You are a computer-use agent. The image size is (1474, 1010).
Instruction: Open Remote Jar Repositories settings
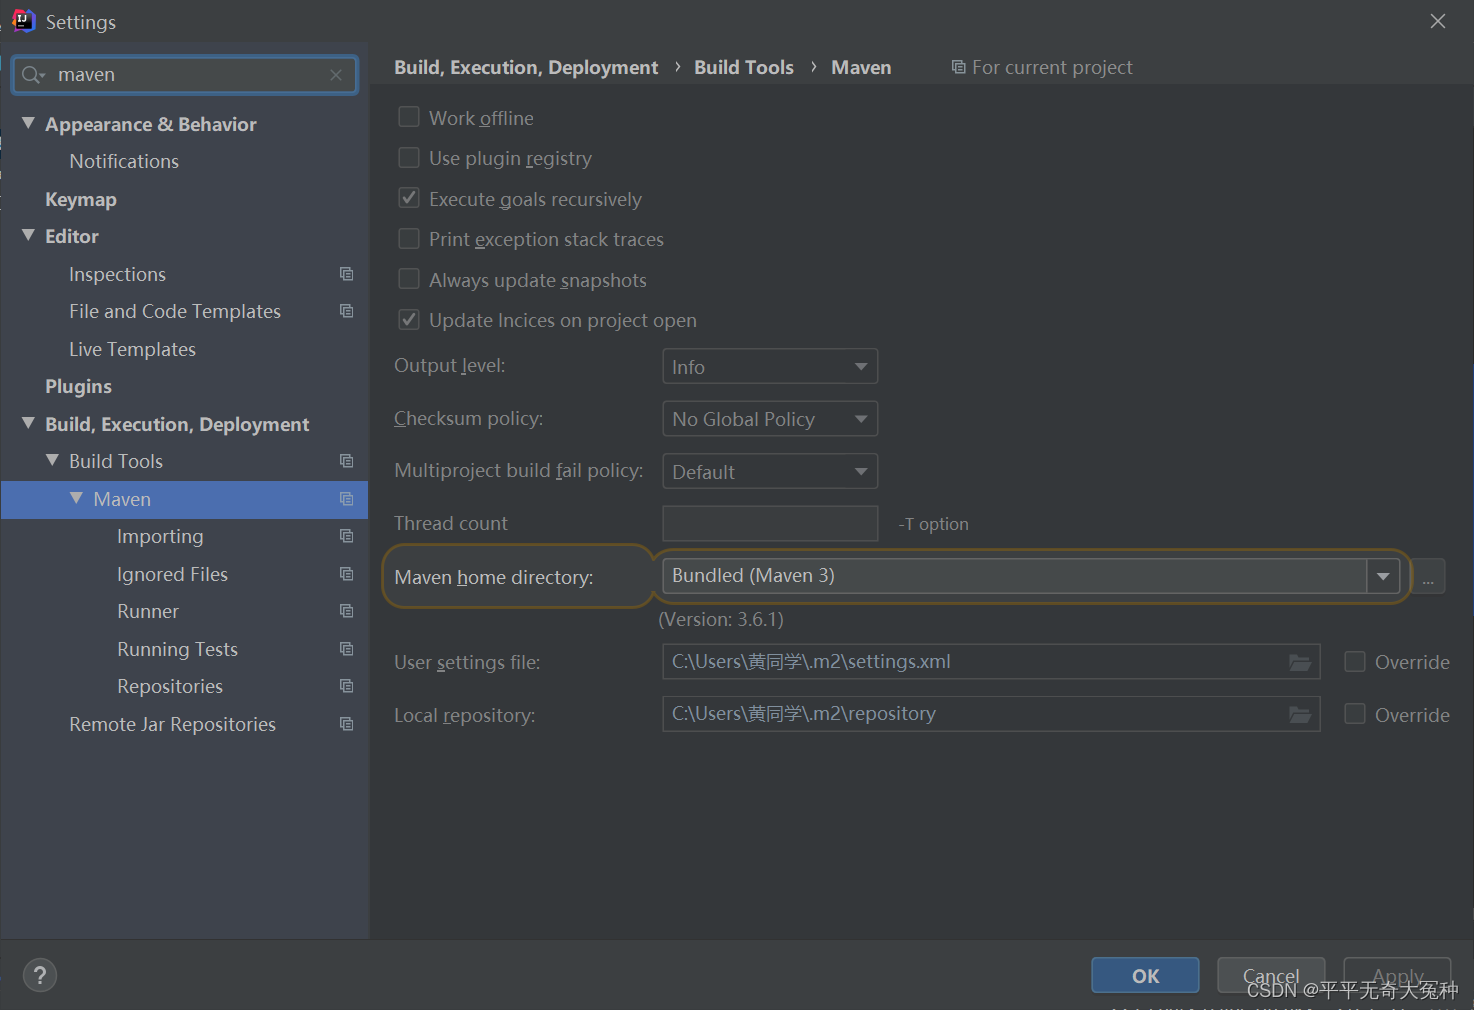172,724
